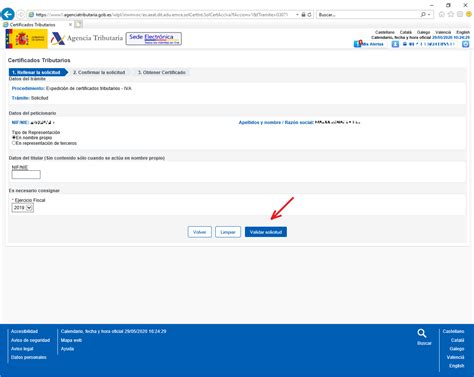
Task: Focus the NIF/NIE input field
Action: (x=26, y=174)
